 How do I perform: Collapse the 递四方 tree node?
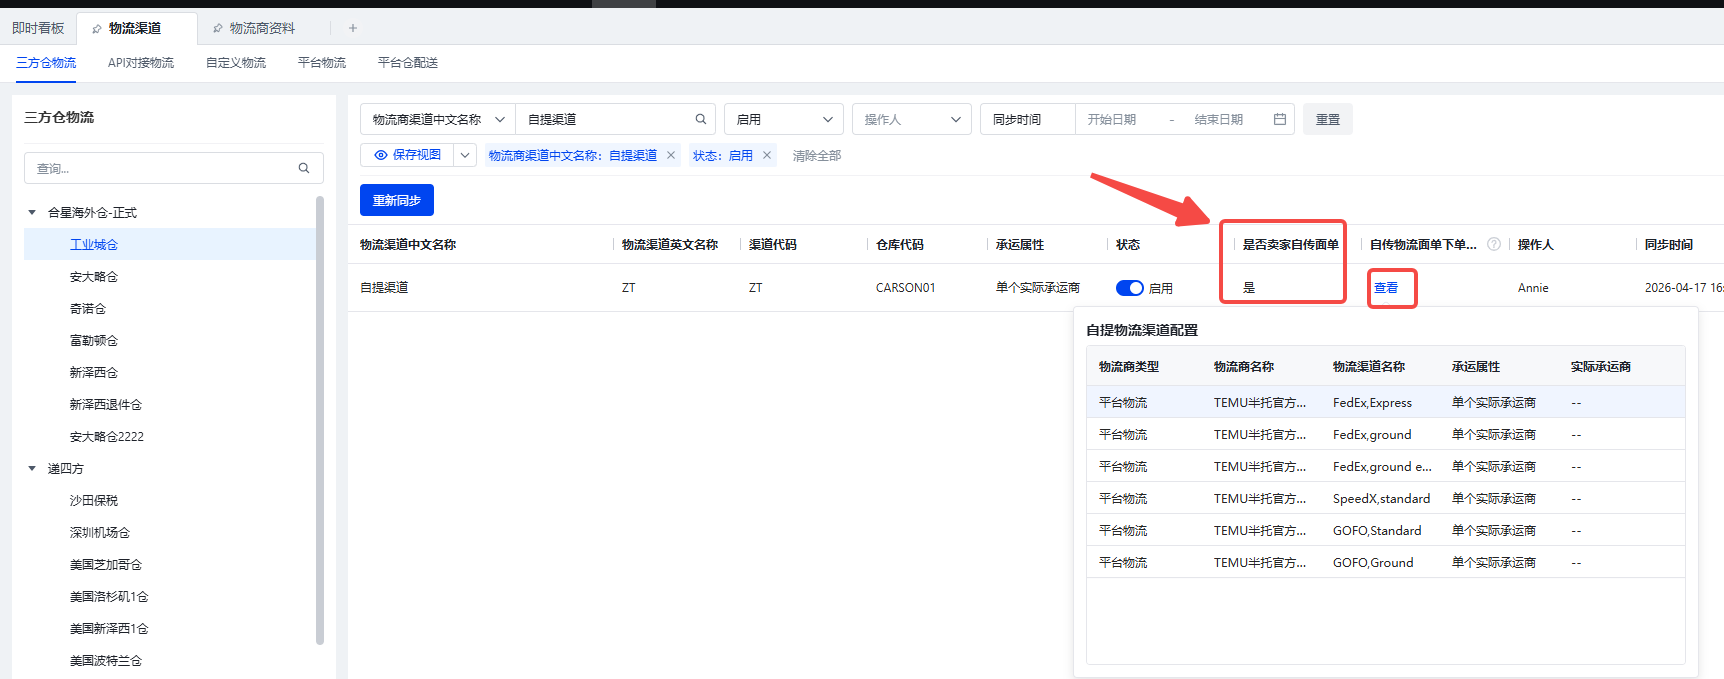pos(32,469)
